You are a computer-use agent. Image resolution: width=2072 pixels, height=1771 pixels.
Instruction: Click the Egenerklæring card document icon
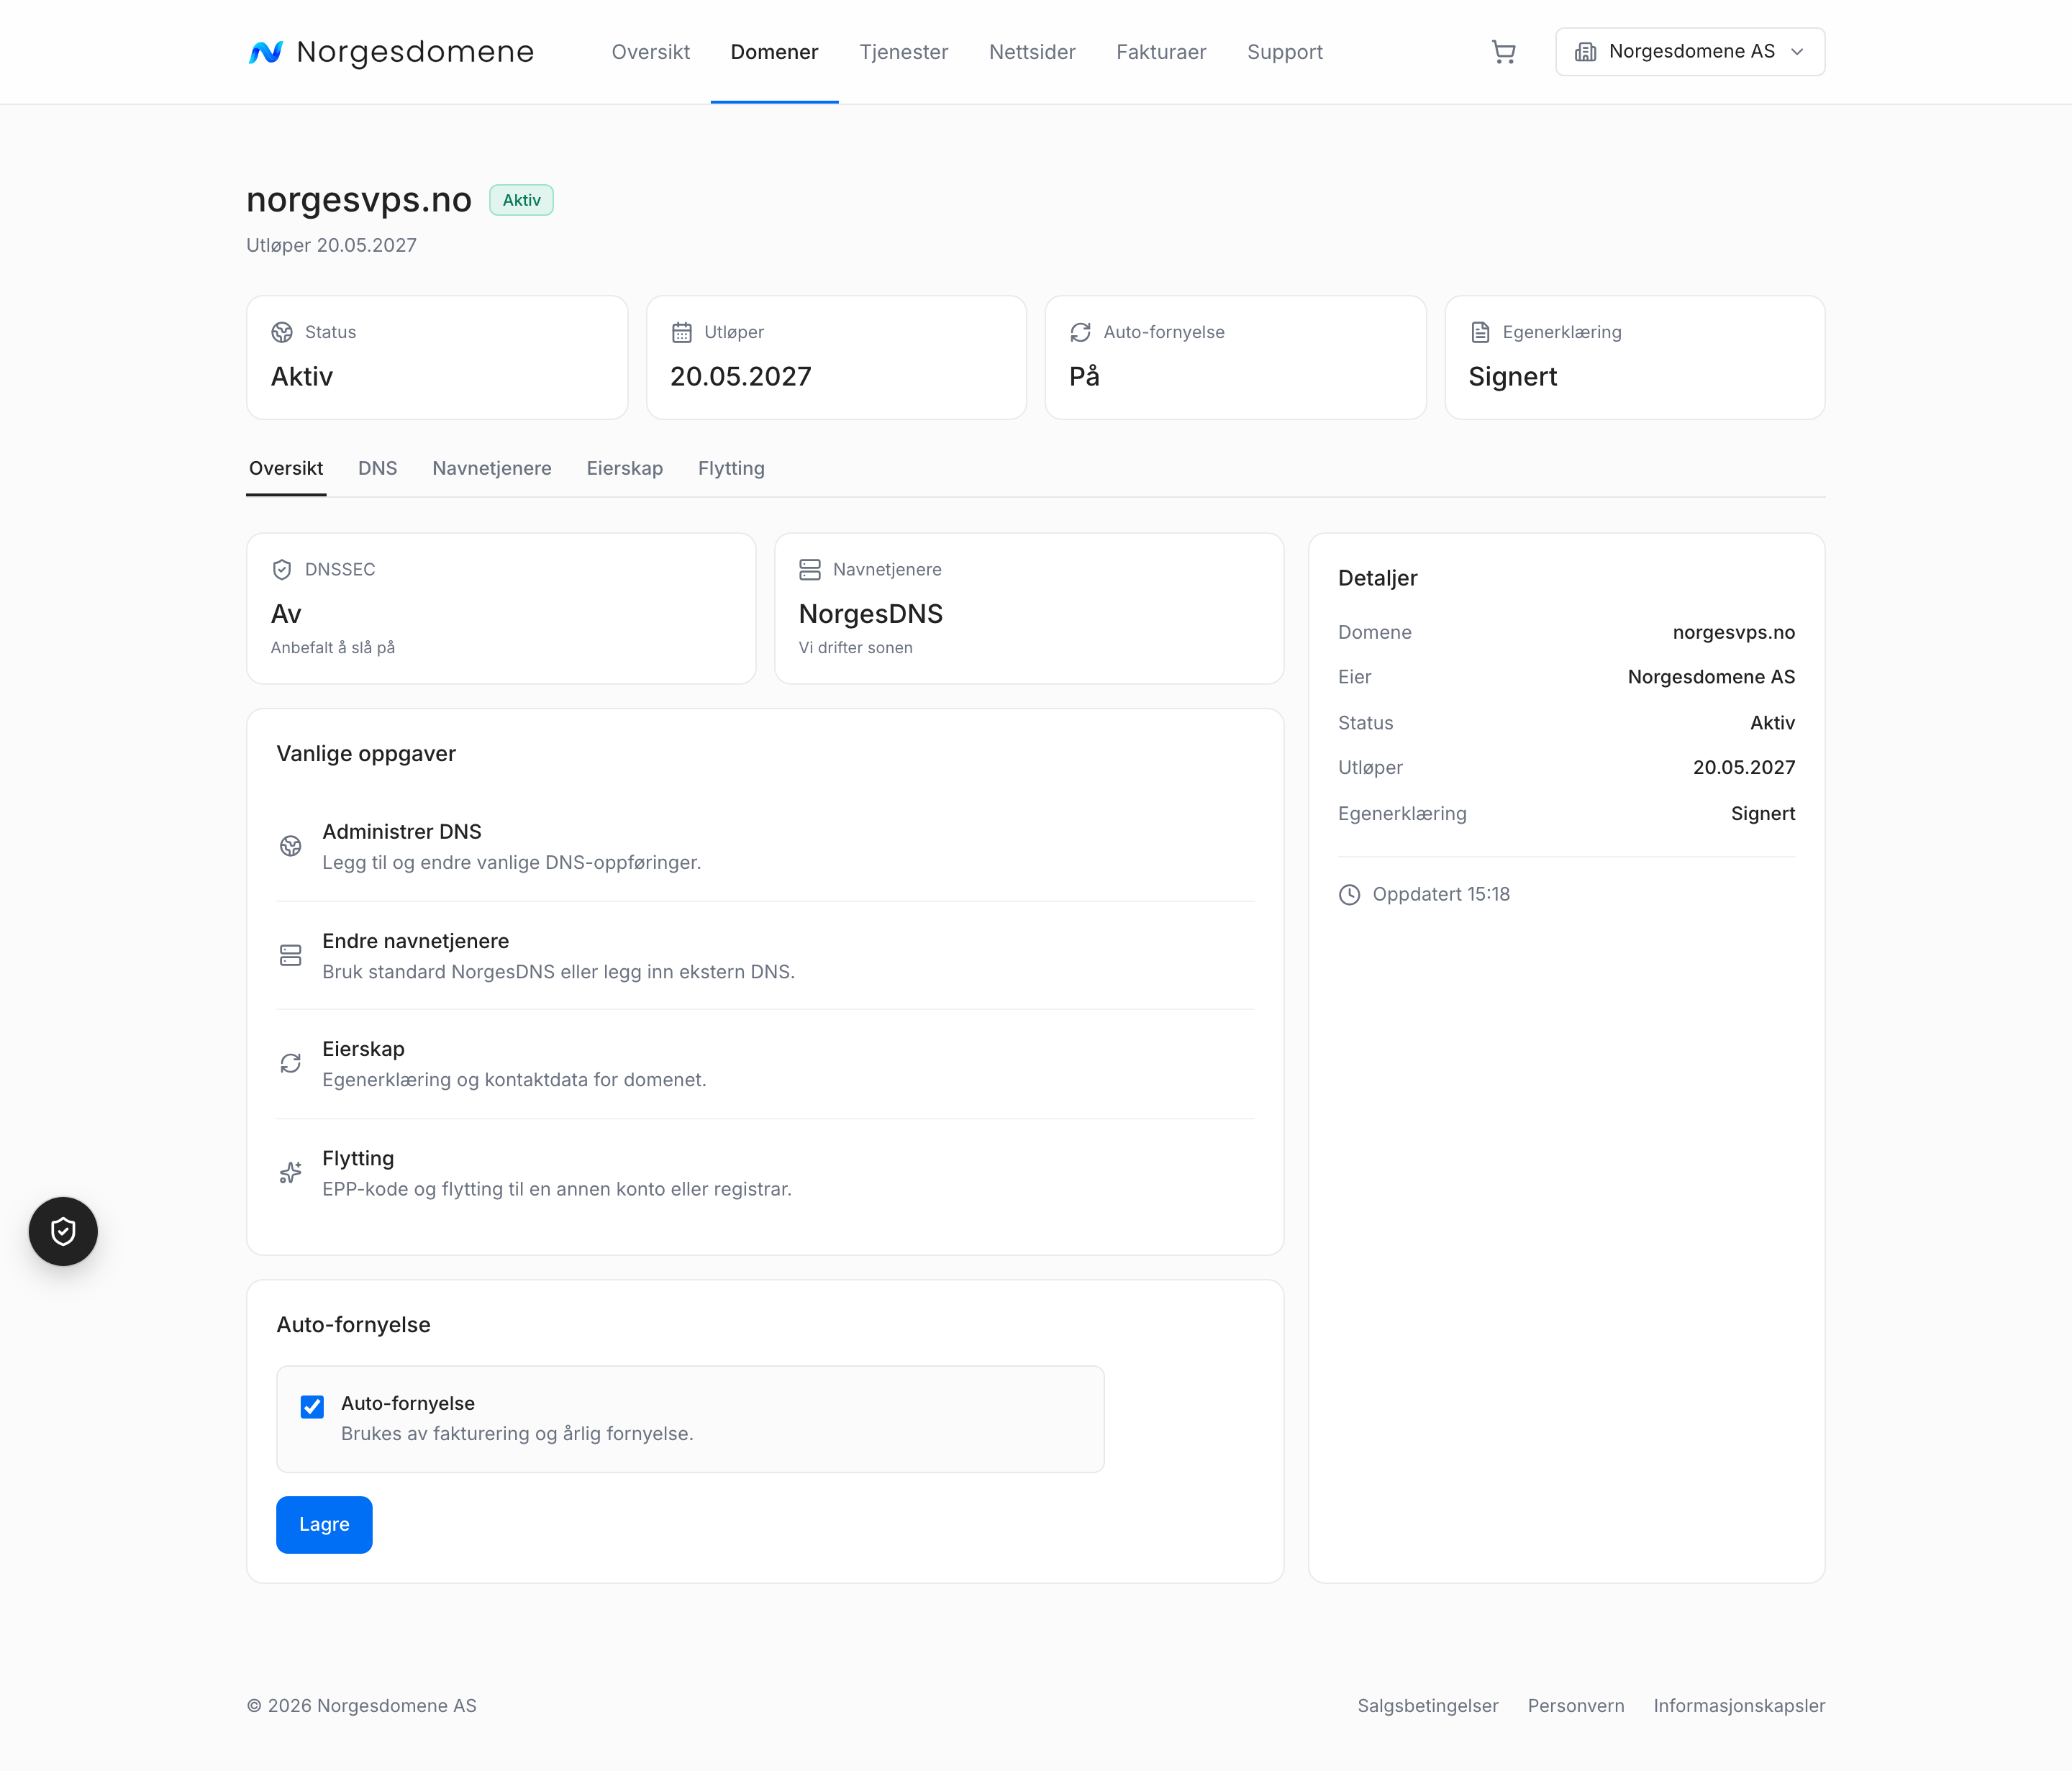coord(1480,332)
